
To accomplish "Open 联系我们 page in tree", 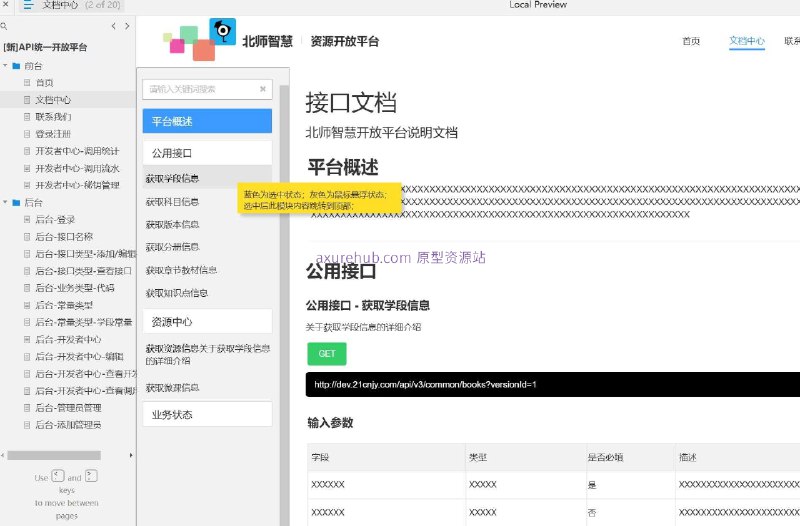I will point(53,117).
